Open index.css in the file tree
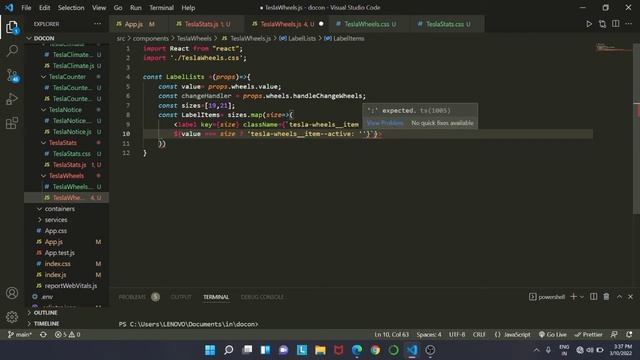The width and height of the screenshot is (640, 360). 57,264
